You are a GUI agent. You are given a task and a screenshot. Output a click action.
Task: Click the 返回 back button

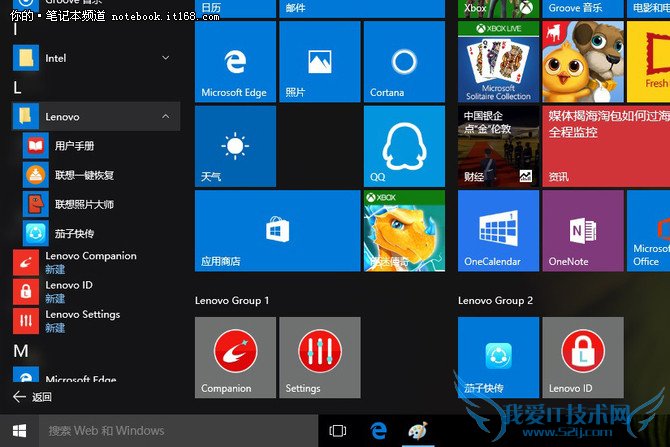point(32,397)
